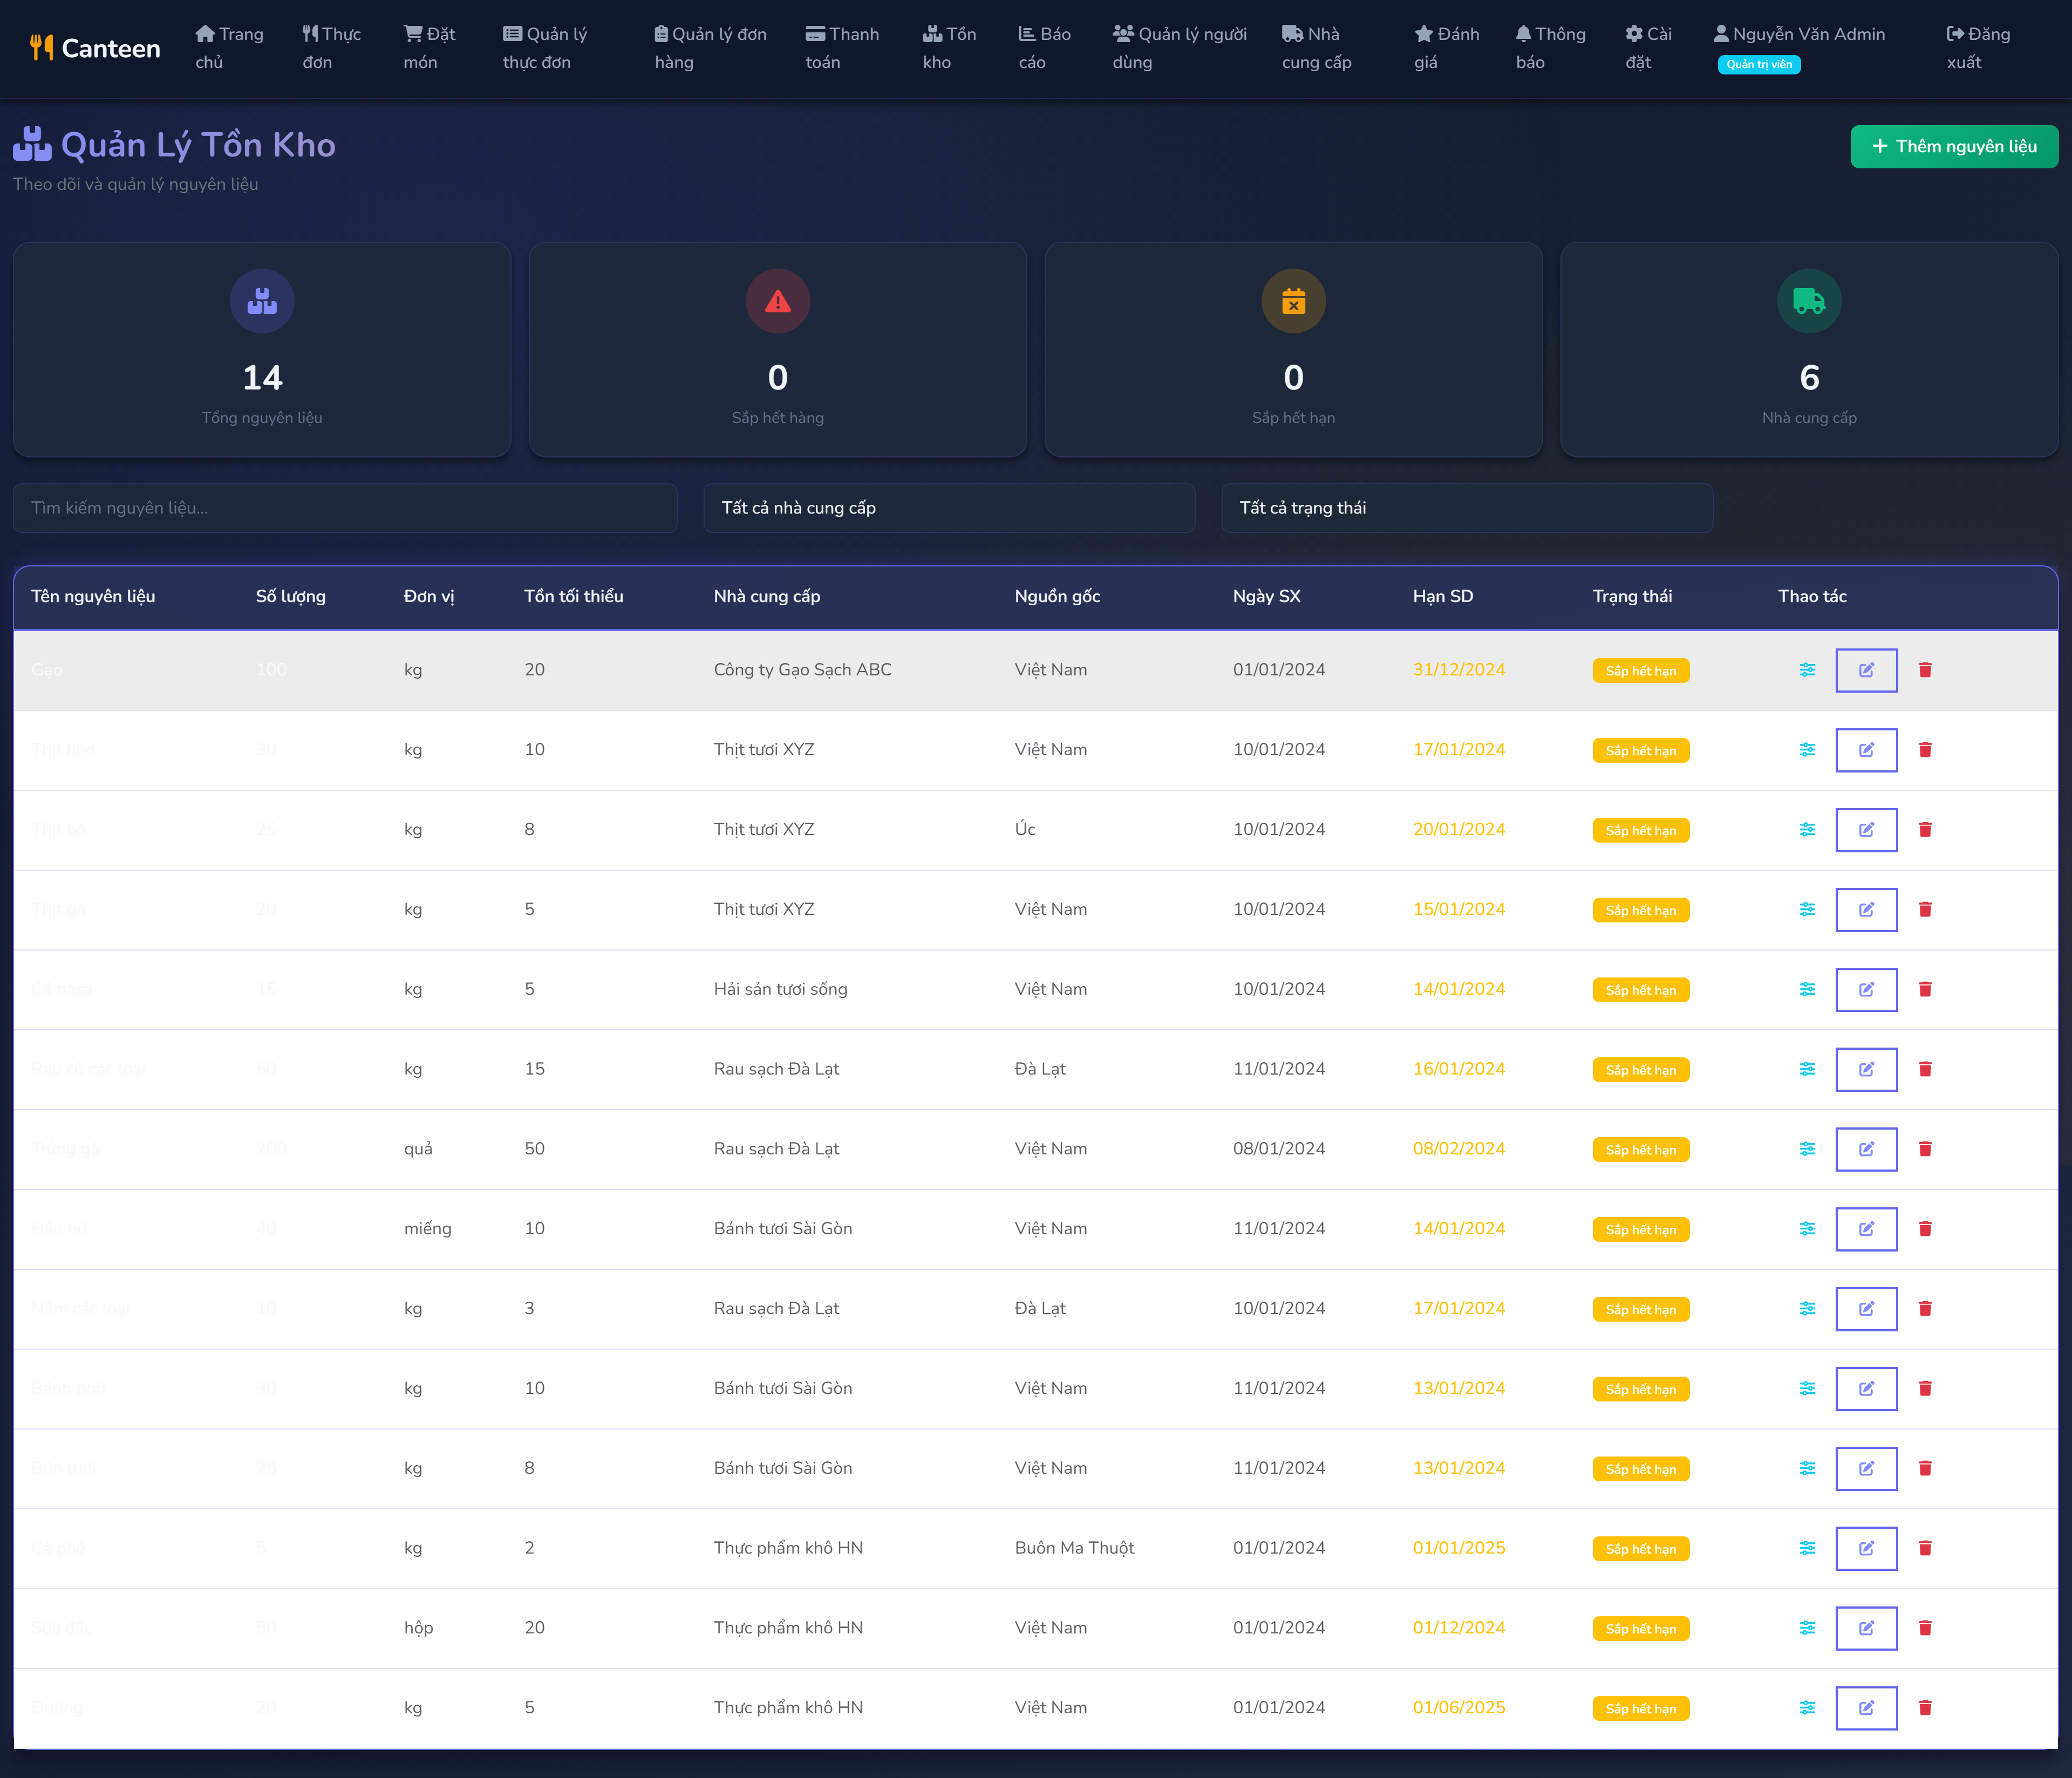Viewport: 2072px width, 1778px height.
Task: Click the expiring soon calendar icon
Action: pos(1294,301)
